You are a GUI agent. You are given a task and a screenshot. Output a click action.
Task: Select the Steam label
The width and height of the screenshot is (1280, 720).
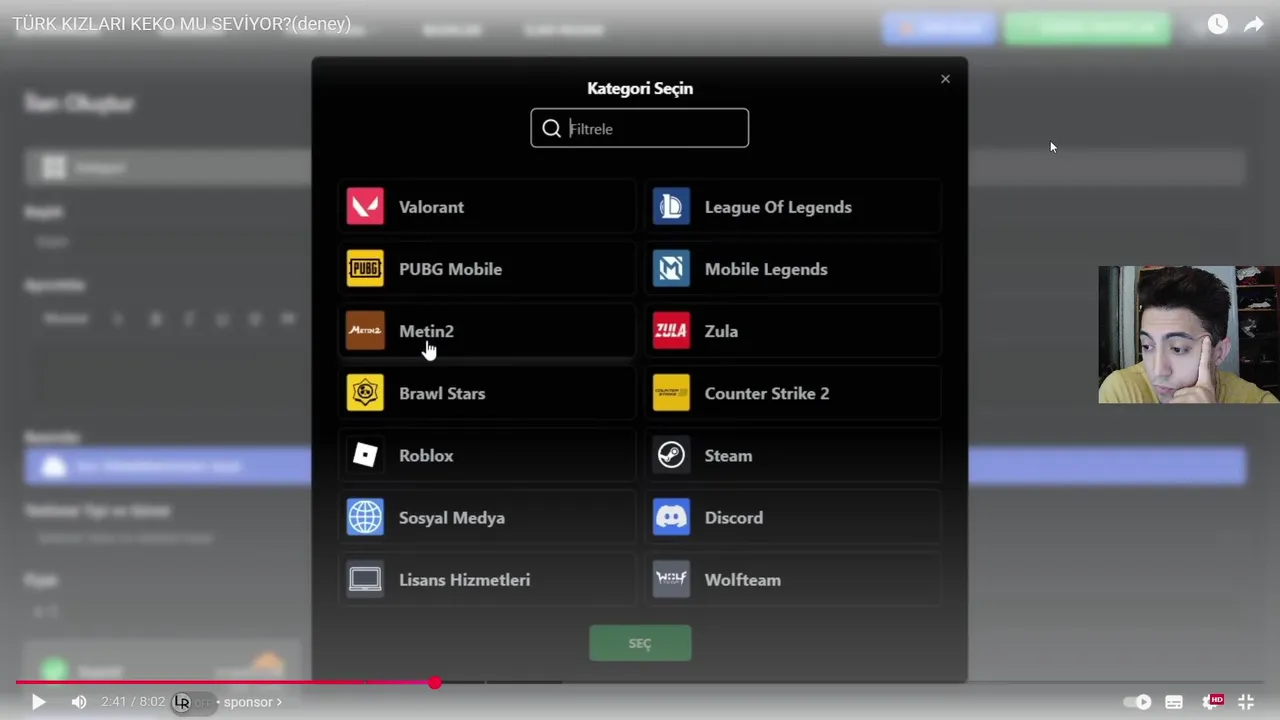pos(728,455)
